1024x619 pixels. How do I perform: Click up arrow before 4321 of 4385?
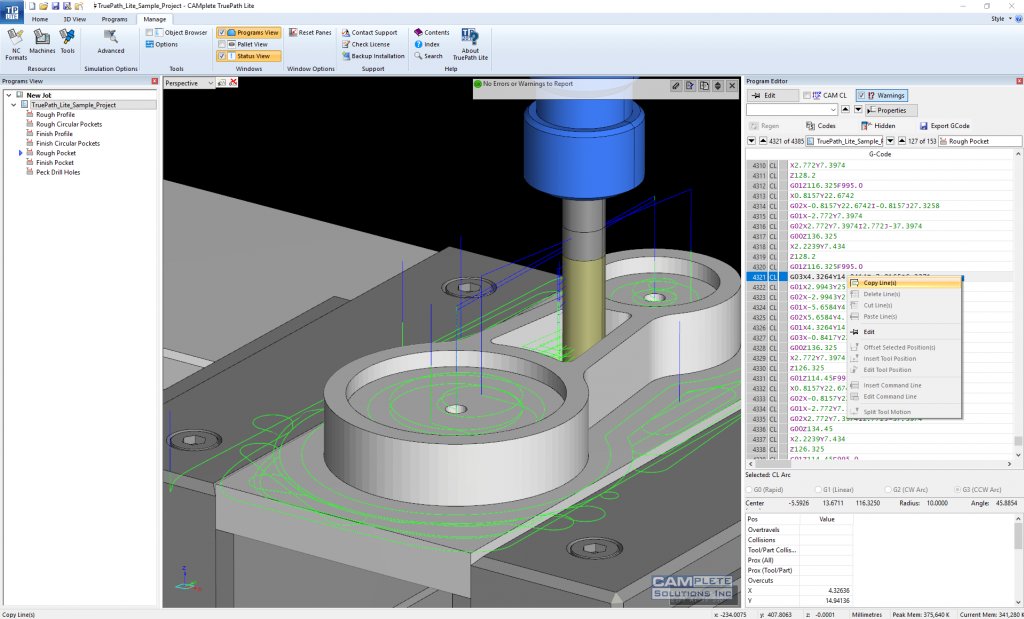coord(763,141)
